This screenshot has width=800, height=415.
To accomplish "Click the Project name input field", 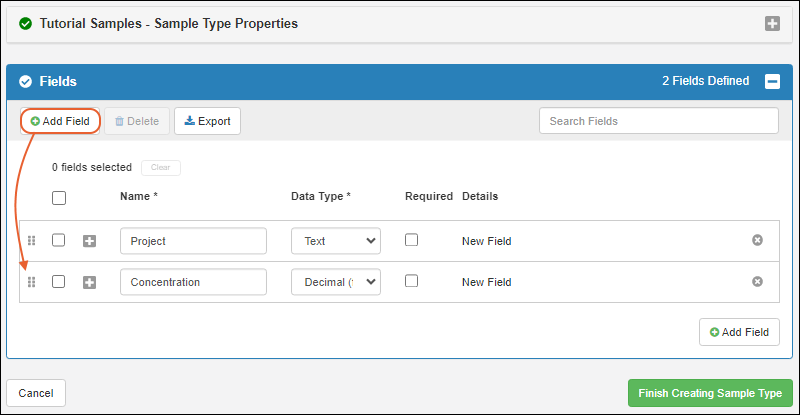I will click(x=193, y=241).
